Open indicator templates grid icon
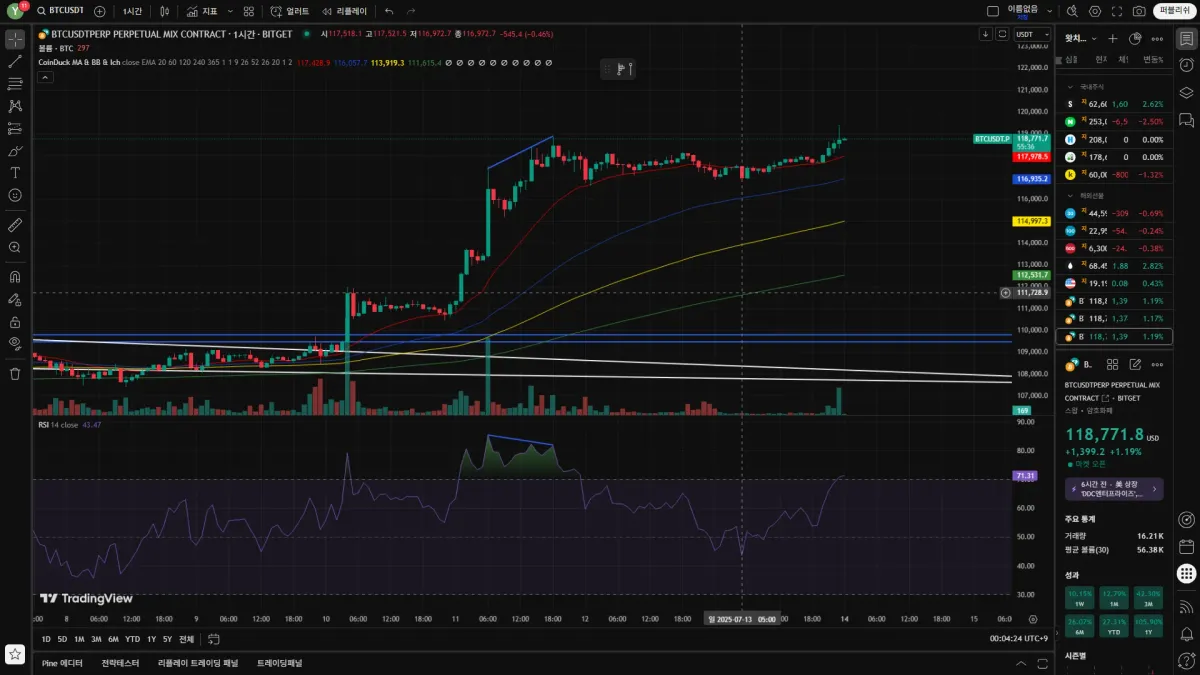Viewport: 1200px width, 675px height. tap(249, 11)
